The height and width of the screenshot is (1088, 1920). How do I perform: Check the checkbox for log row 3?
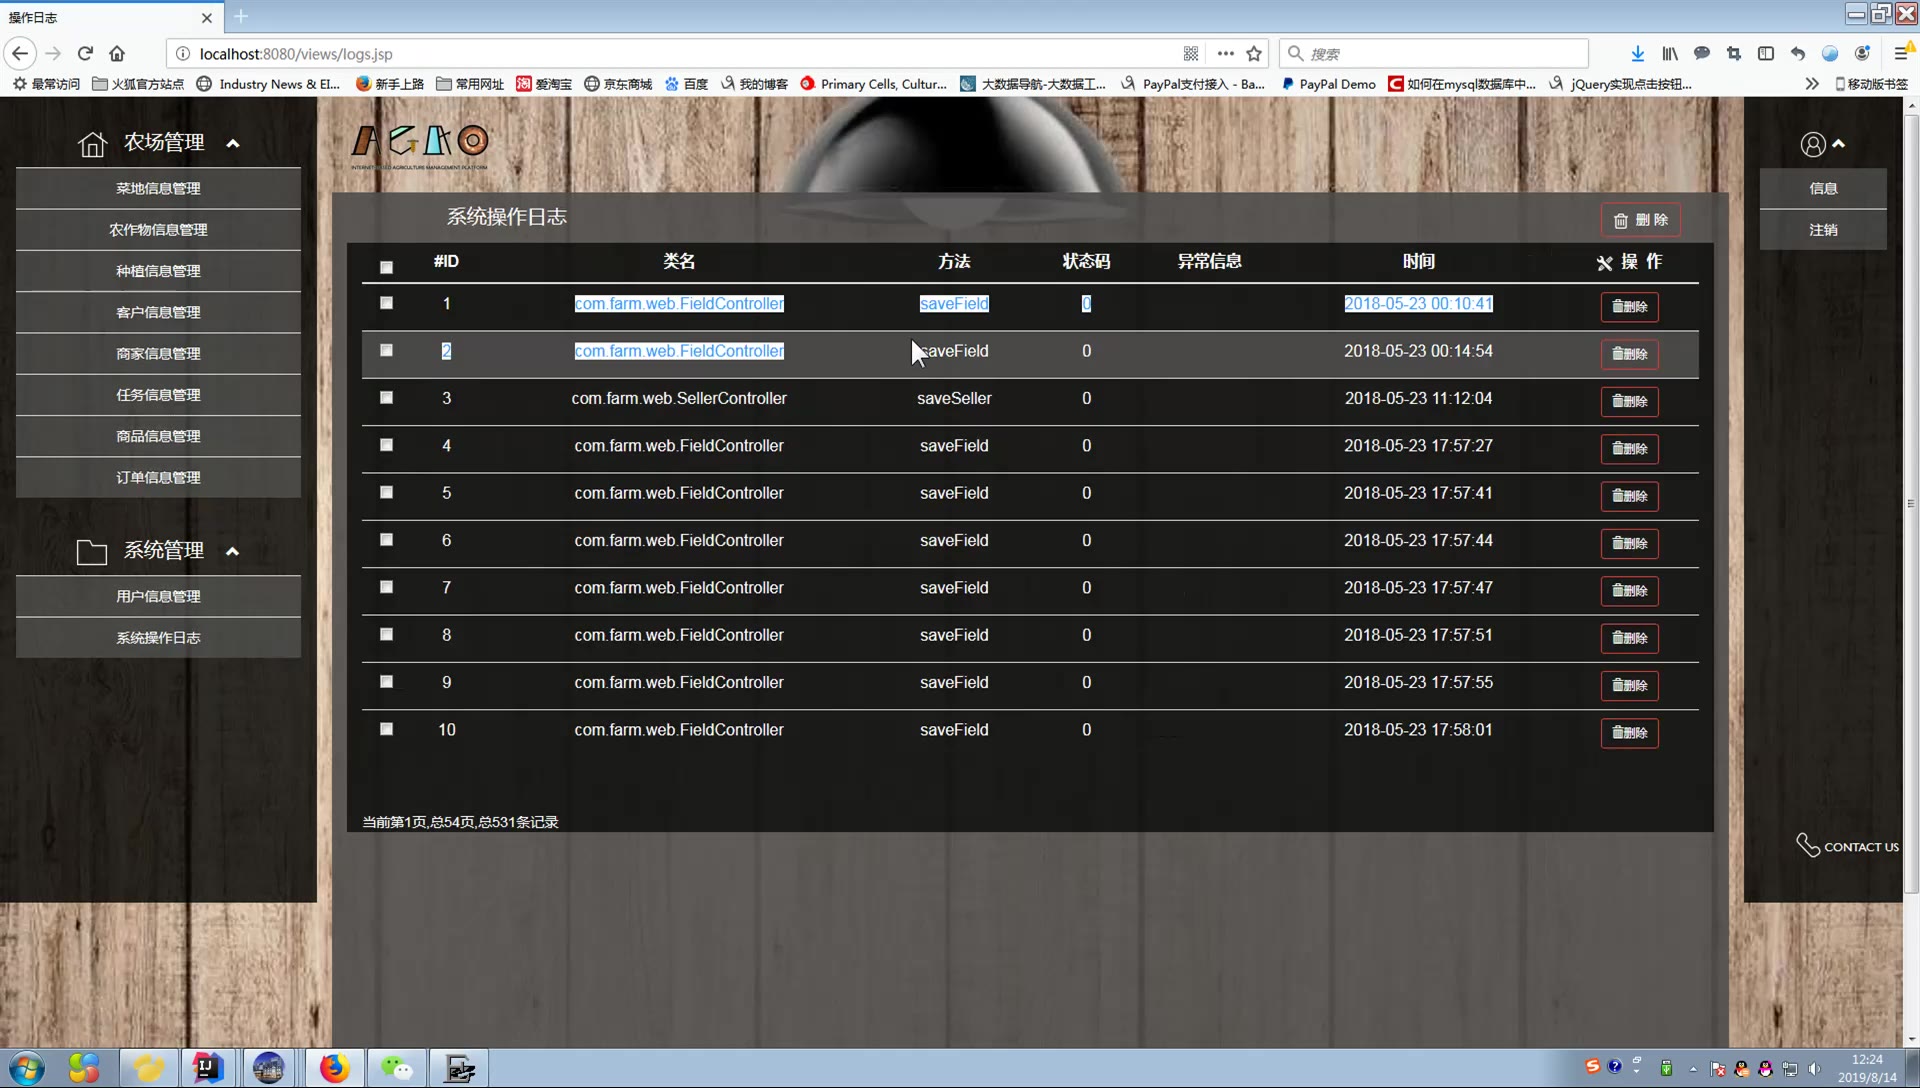(386, 398)
